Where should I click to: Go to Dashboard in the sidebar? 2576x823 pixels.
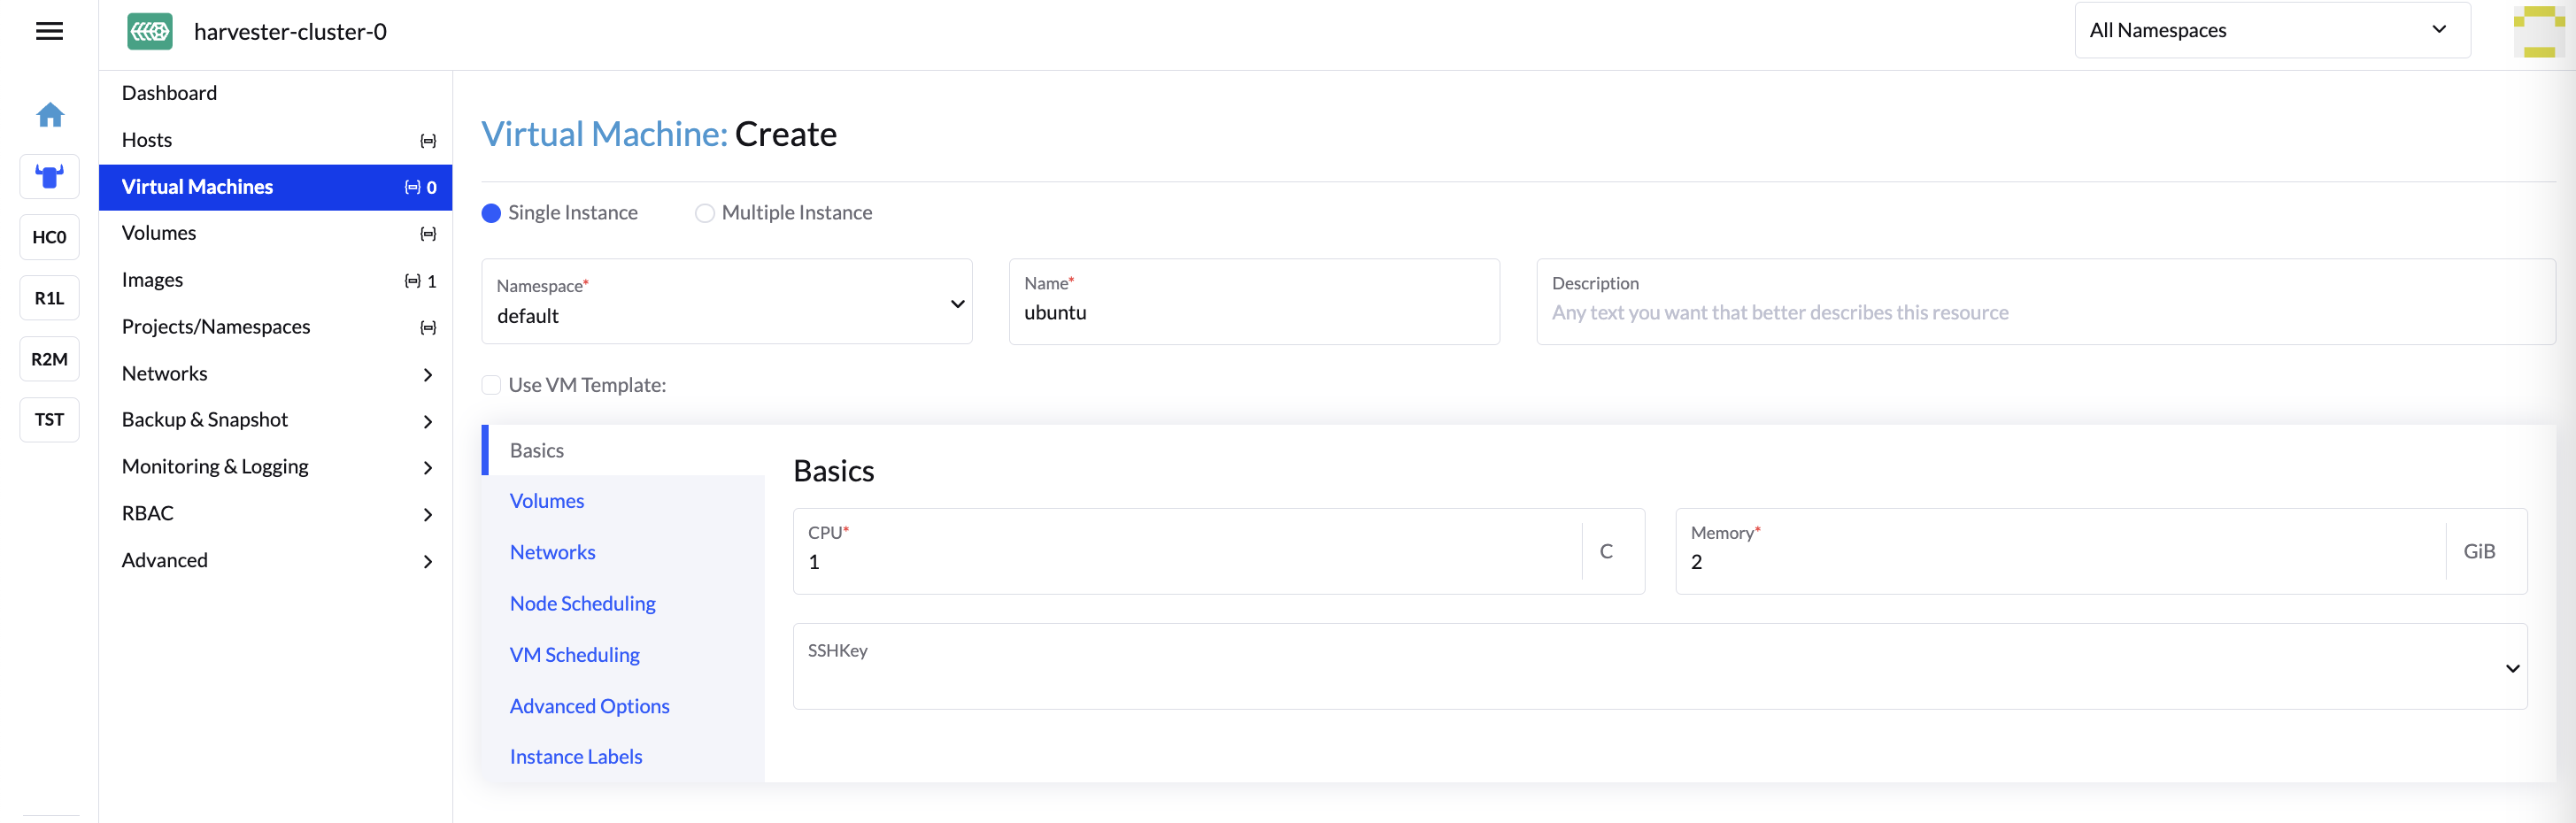pyautogui.click(x=169, y=93)
